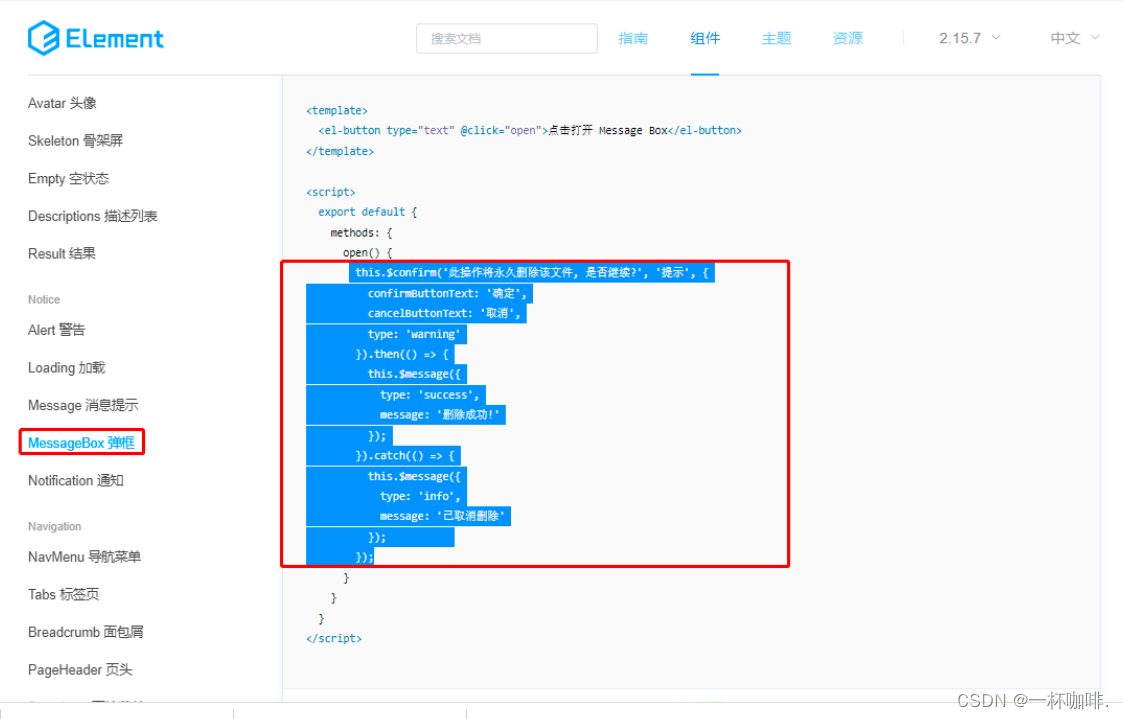The height and width of the screenshot is (719, 1123).
Task: Click the Navigation section heading
Action: (54, 526)
